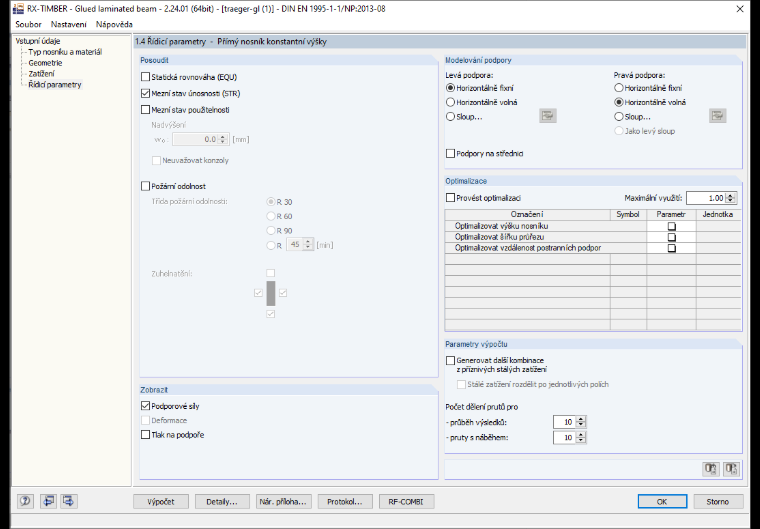Open the Soubor menu

pos(28,24)
